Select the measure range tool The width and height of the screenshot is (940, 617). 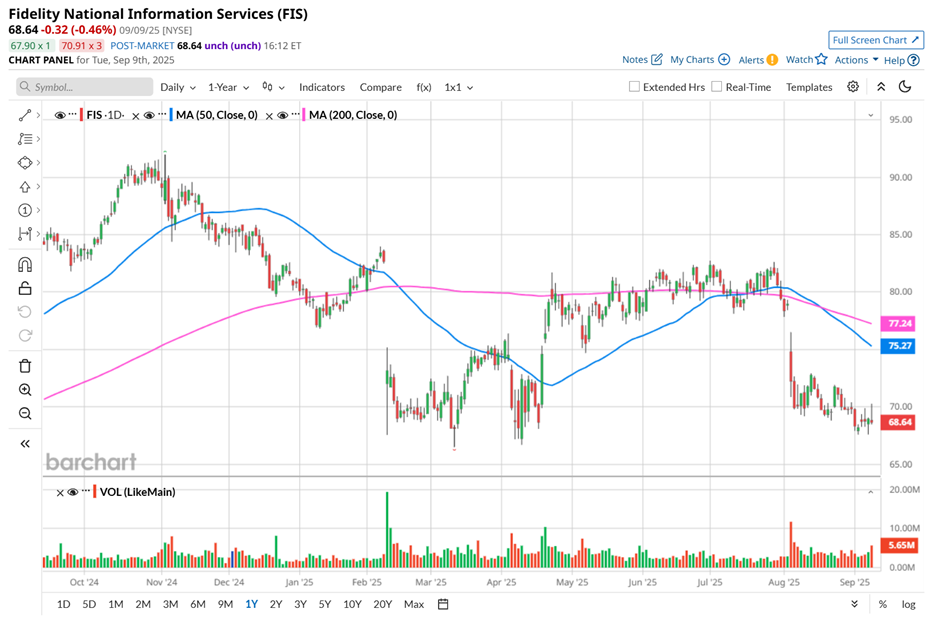[25, 234]
